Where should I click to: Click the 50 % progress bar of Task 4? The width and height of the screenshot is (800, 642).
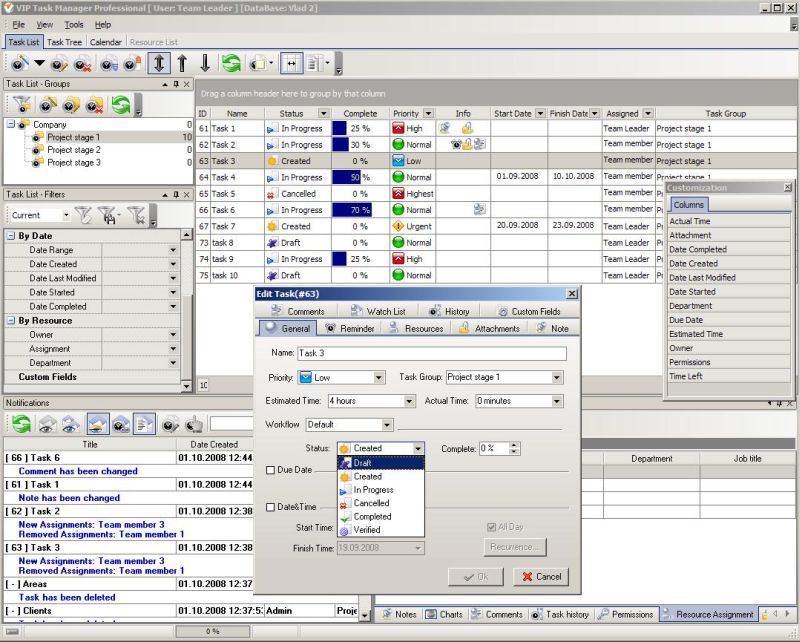[x=346, y=178]
